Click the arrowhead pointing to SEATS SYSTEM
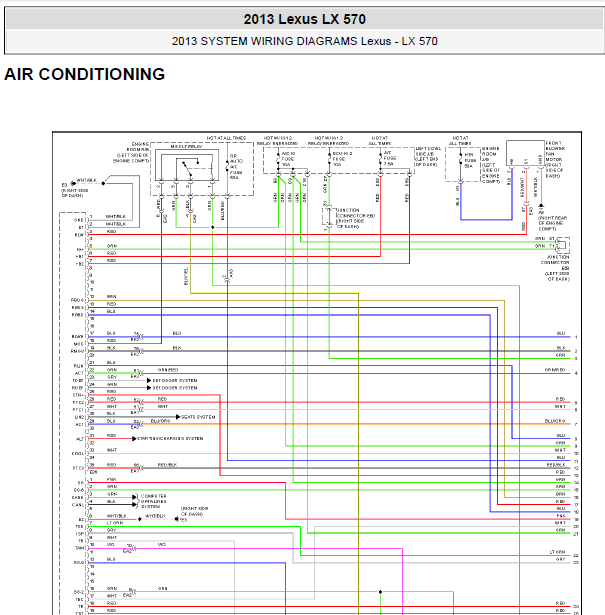 point(178,417)
